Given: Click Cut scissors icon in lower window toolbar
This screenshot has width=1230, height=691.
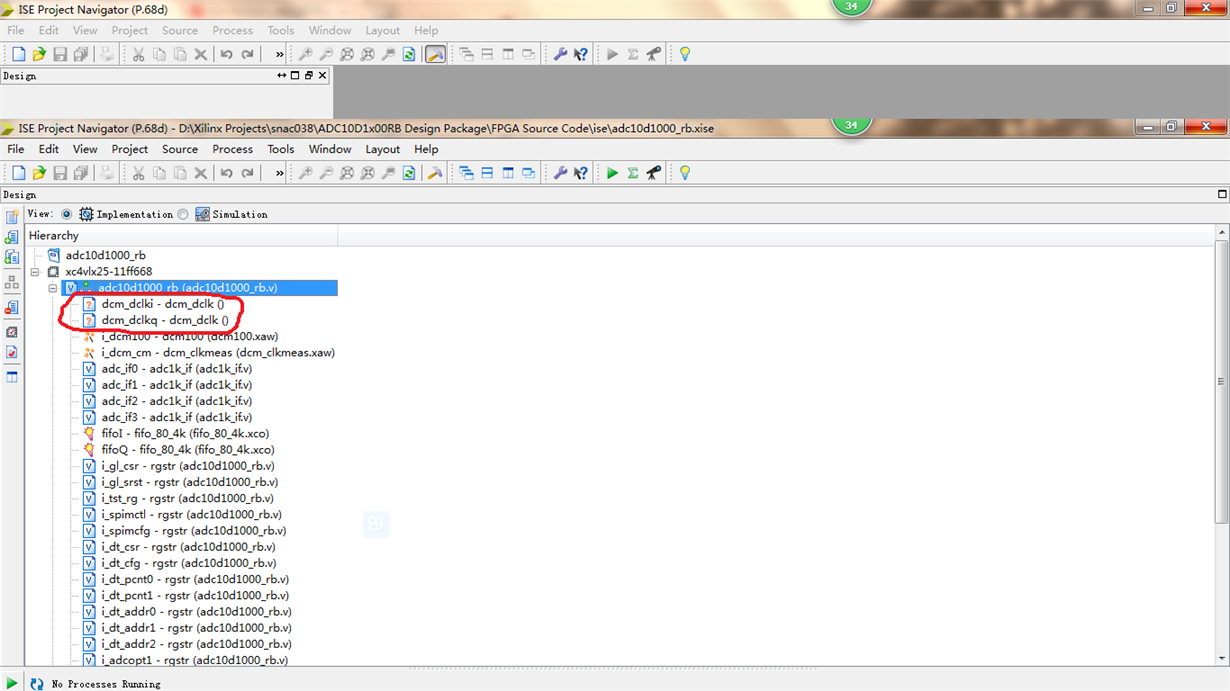Looking at the screenshot, I should pyautogui.click(x=139, y=173).
